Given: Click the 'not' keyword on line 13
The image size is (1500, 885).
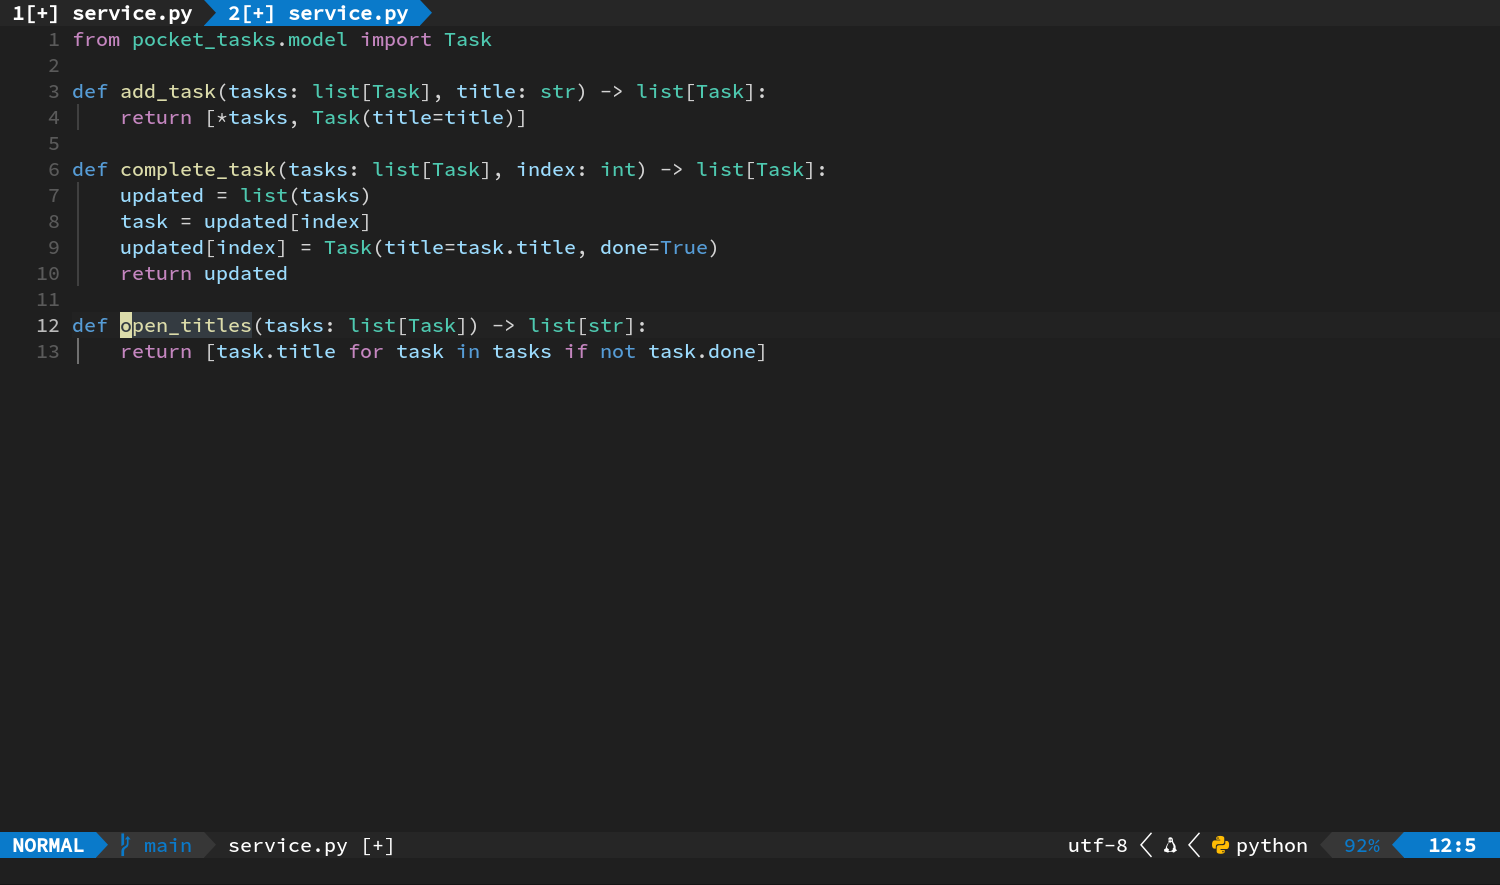Looking at the screenshot, I should [618, 351].
